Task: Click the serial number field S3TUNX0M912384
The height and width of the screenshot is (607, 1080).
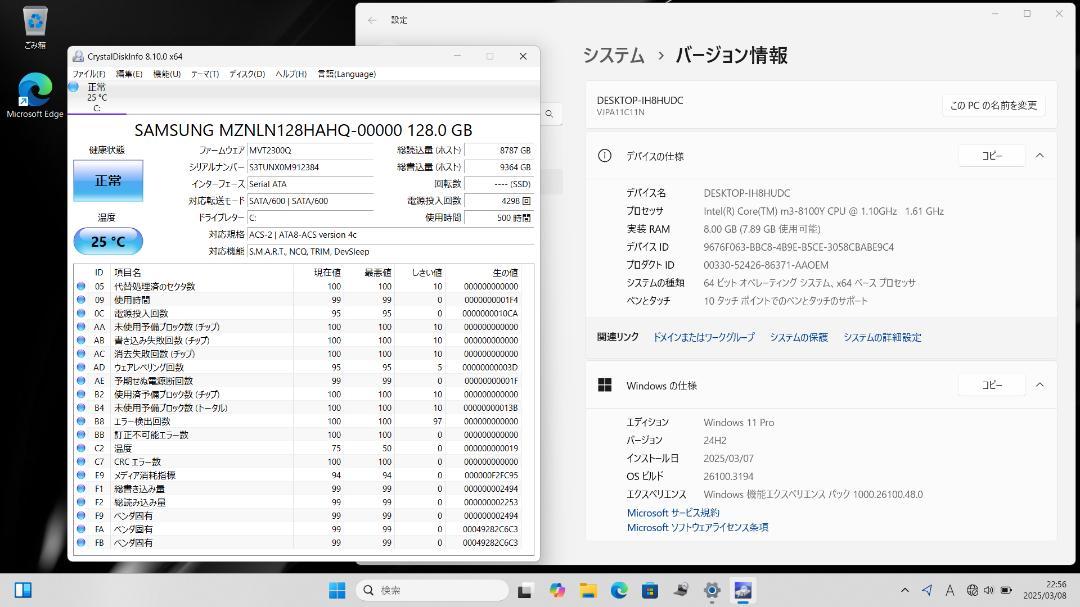Action: coord(310,167)
